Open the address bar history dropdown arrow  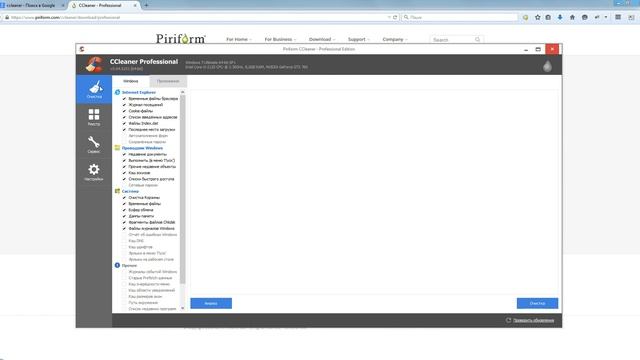[x=389, y=18]
